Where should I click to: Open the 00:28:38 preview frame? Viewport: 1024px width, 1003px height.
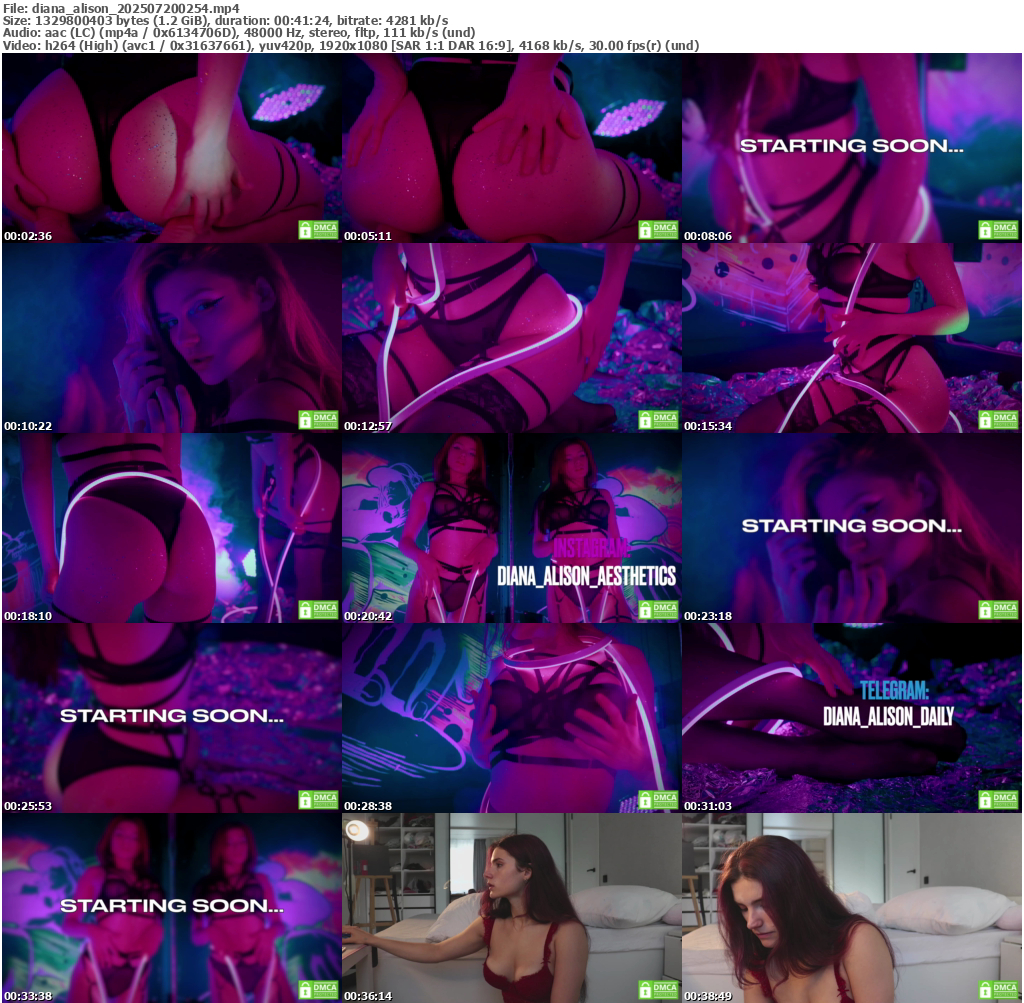click(511, 718)
